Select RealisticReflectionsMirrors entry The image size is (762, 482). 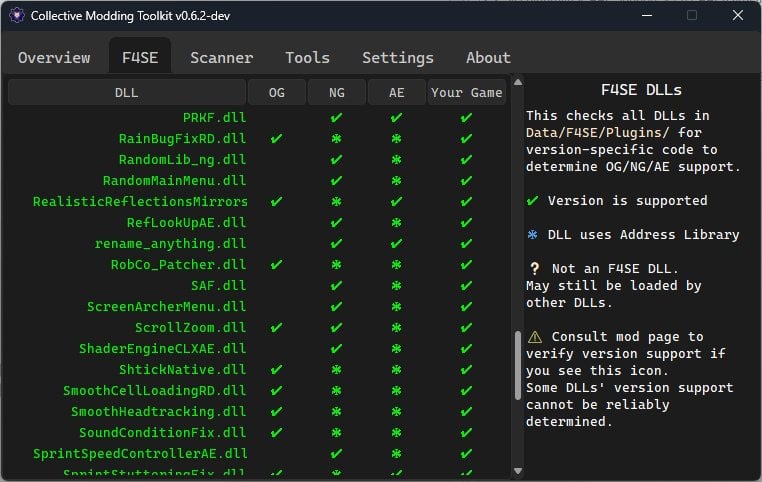coord(140,201)
